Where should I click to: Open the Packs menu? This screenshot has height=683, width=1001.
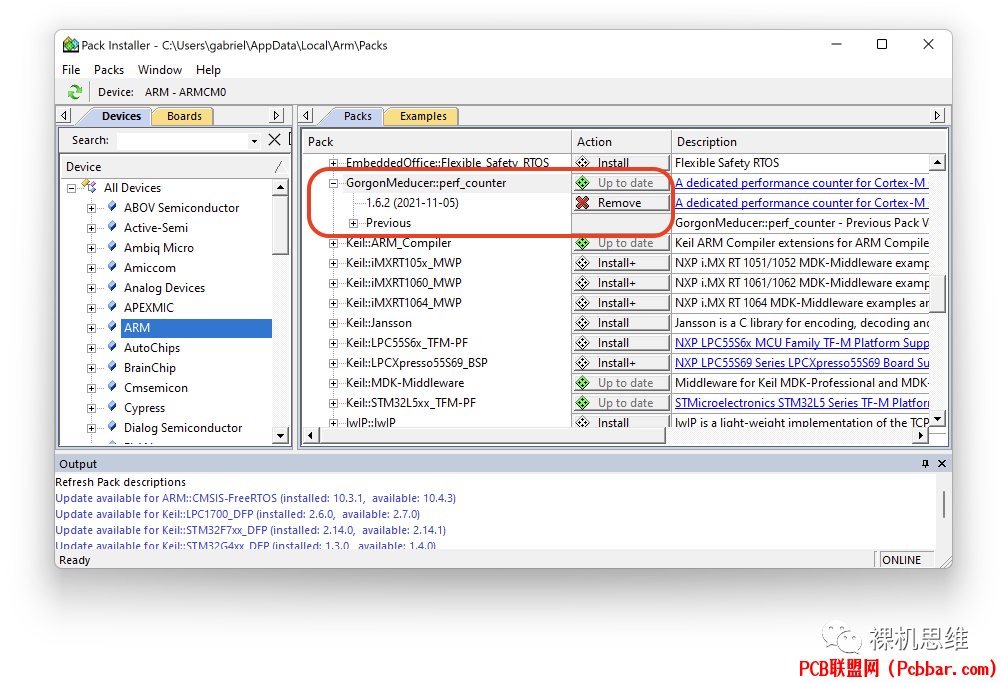click(x=109, y=70)
